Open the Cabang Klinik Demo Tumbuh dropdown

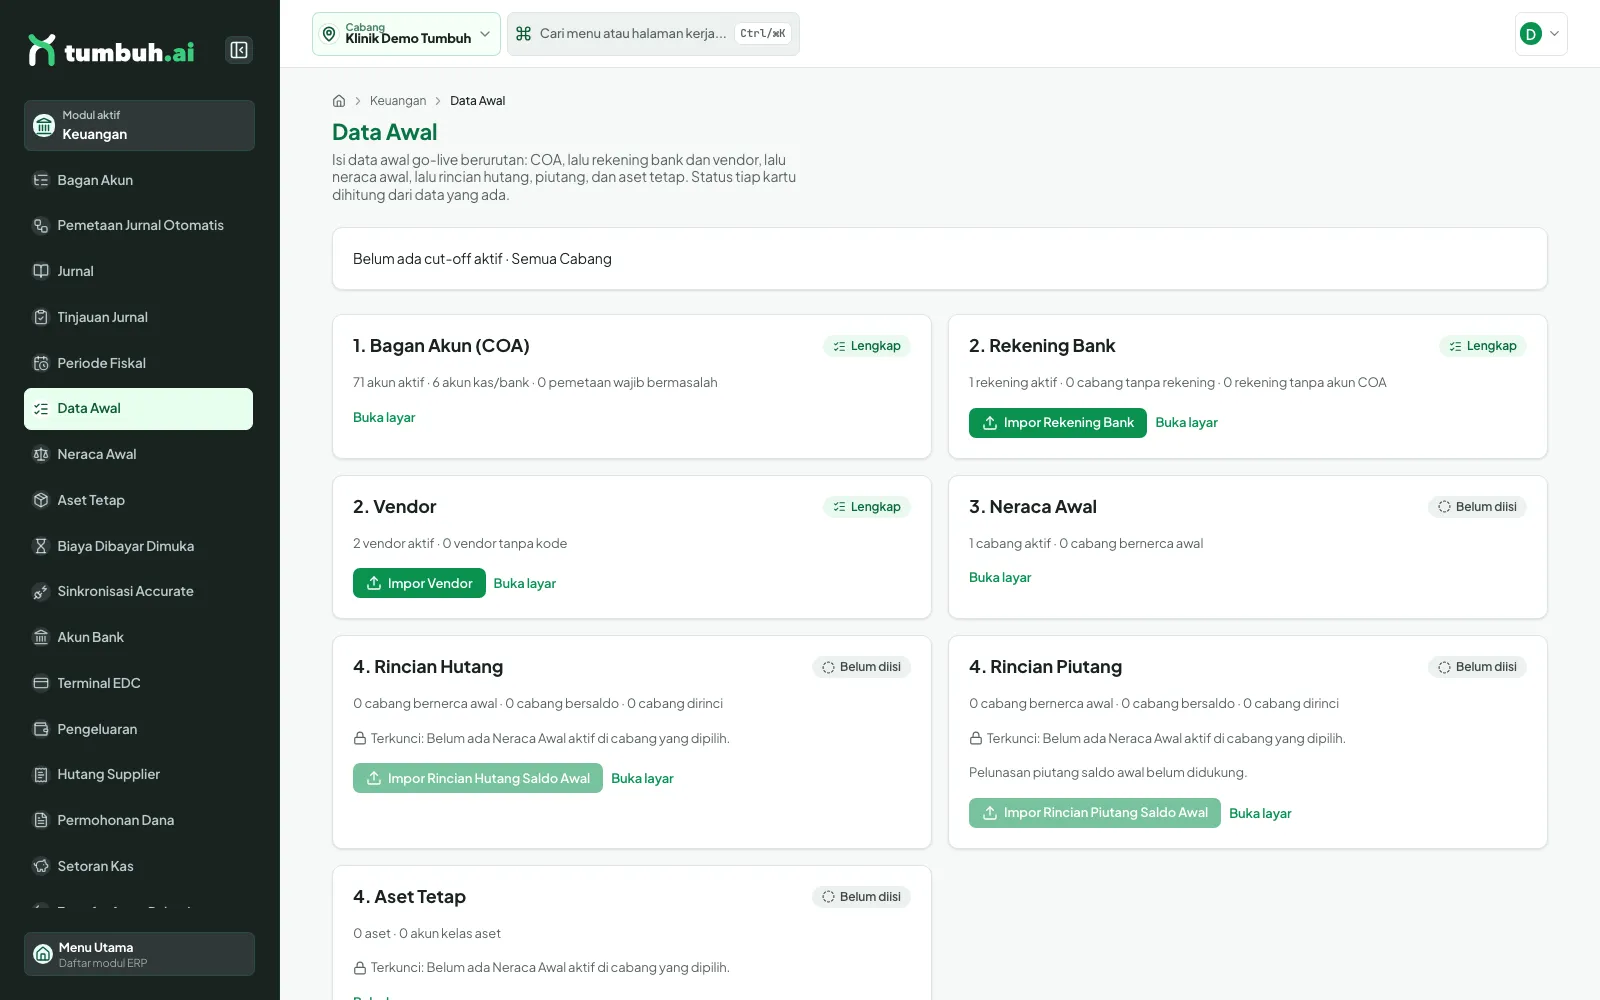pyautogui.click(x=406, y=34)
